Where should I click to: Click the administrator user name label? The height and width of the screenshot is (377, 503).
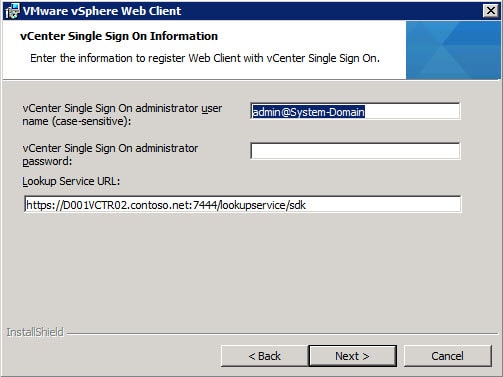point(122,115)
